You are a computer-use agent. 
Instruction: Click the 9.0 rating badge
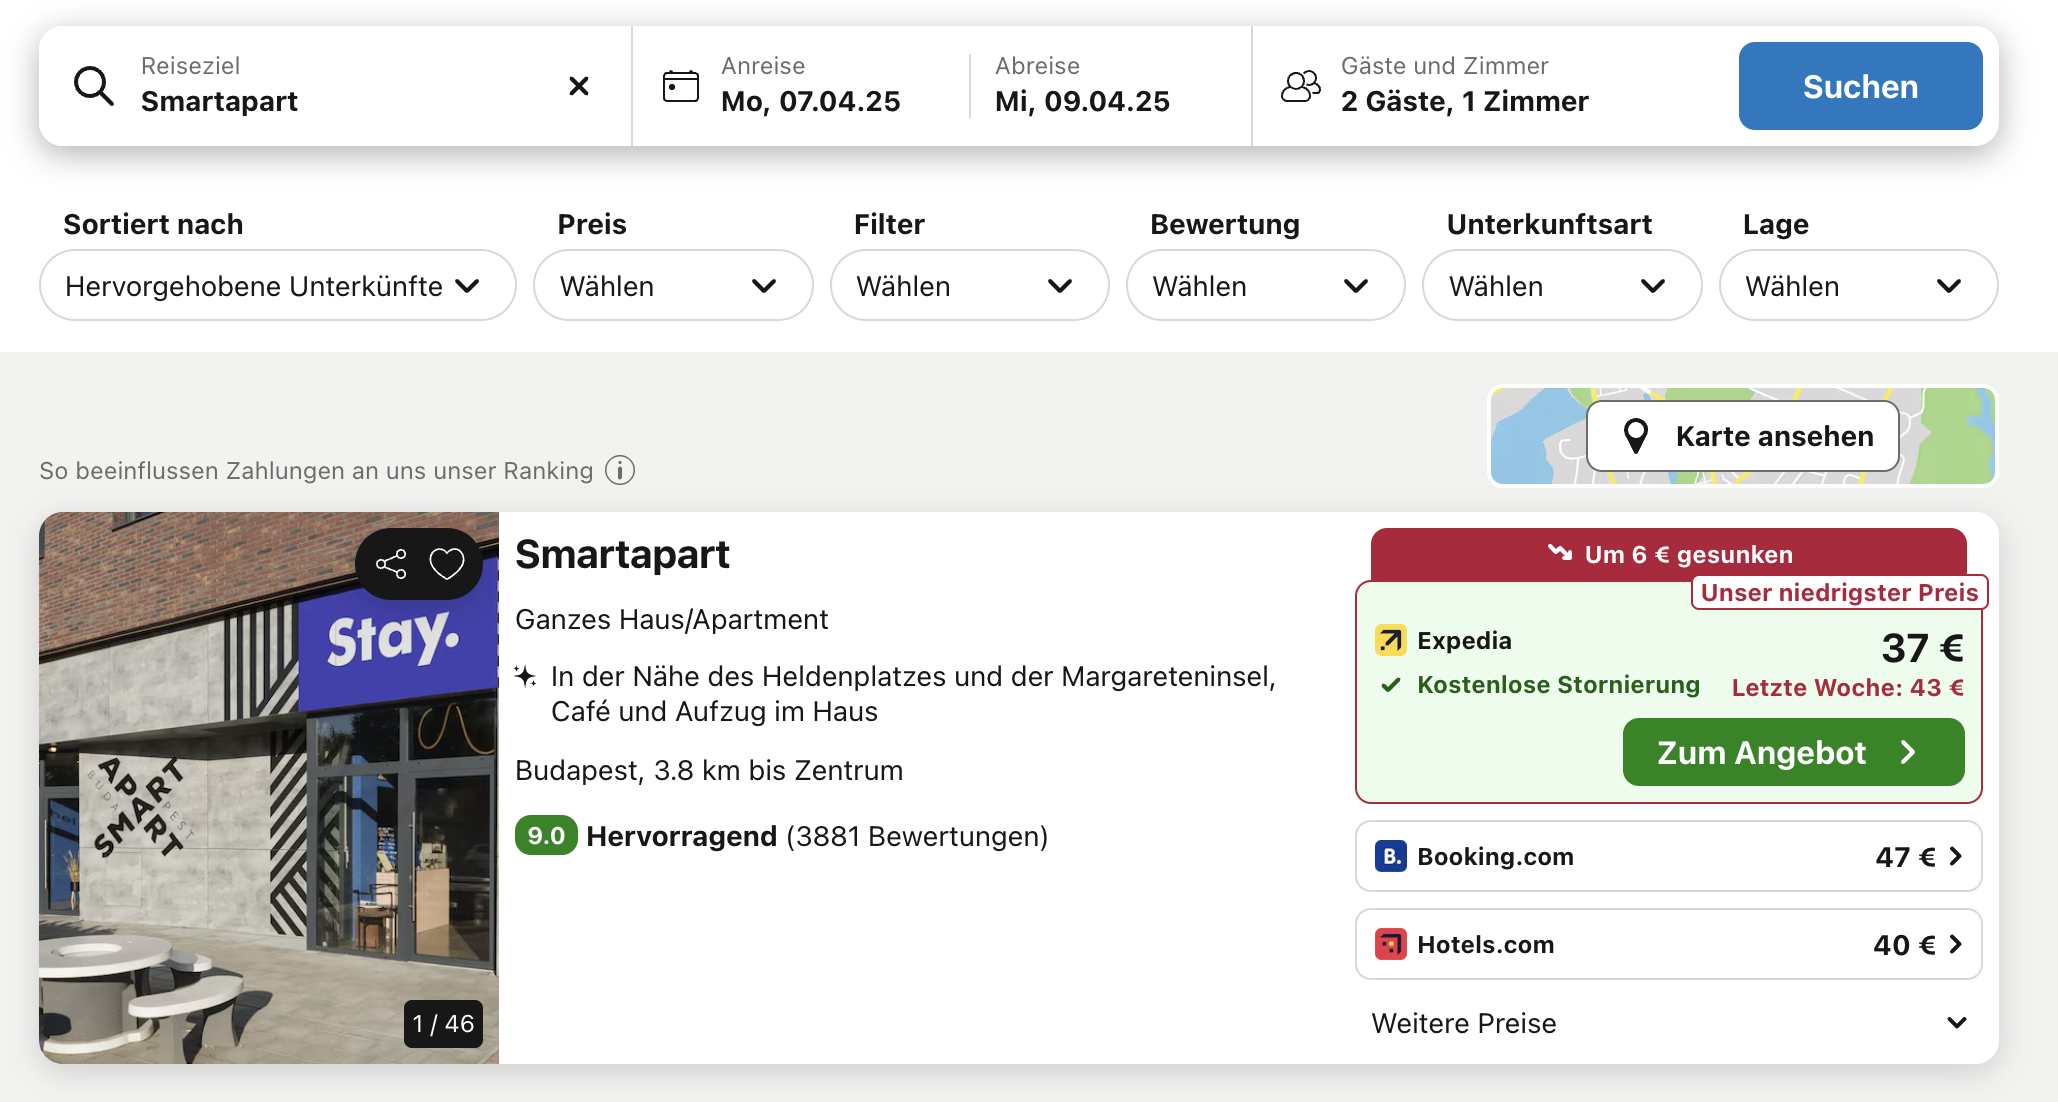pos(546,836)
